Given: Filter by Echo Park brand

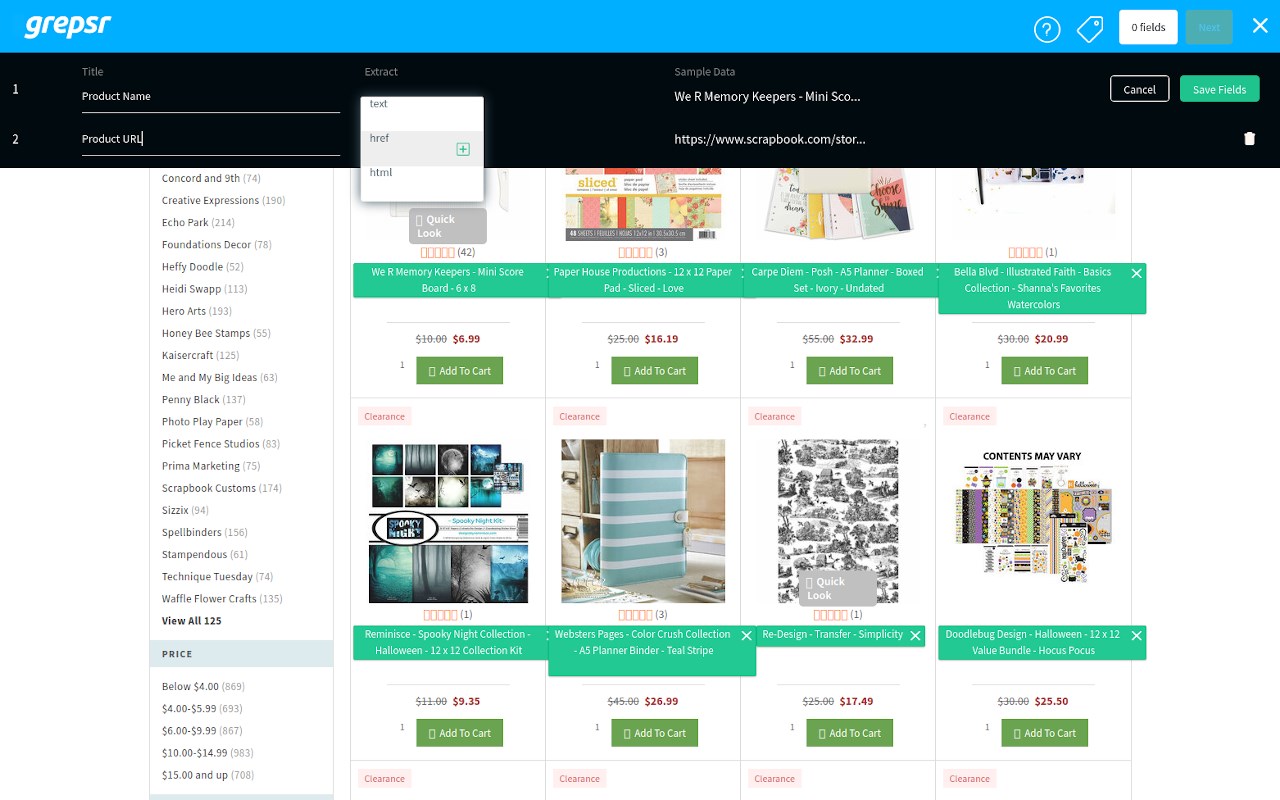Looking at the screenshot, I should 198,223.
